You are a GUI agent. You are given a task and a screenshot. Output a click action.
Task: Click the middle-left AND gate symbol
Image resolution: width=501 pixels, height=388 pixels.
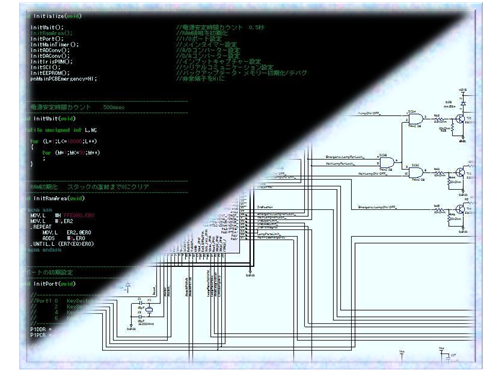pyautogui.click(x=387, y=163)
